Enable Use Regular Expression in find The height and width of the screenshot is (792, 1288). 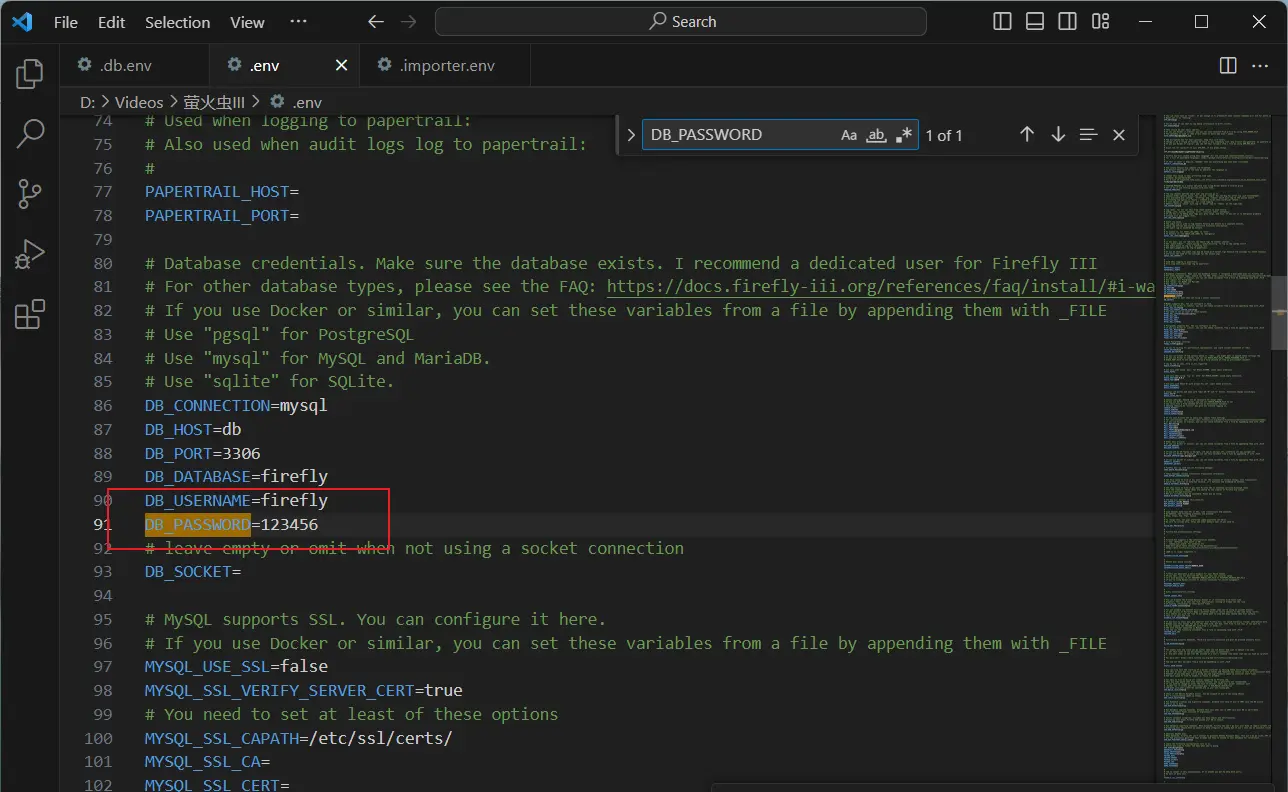click(x=903, y=135)
